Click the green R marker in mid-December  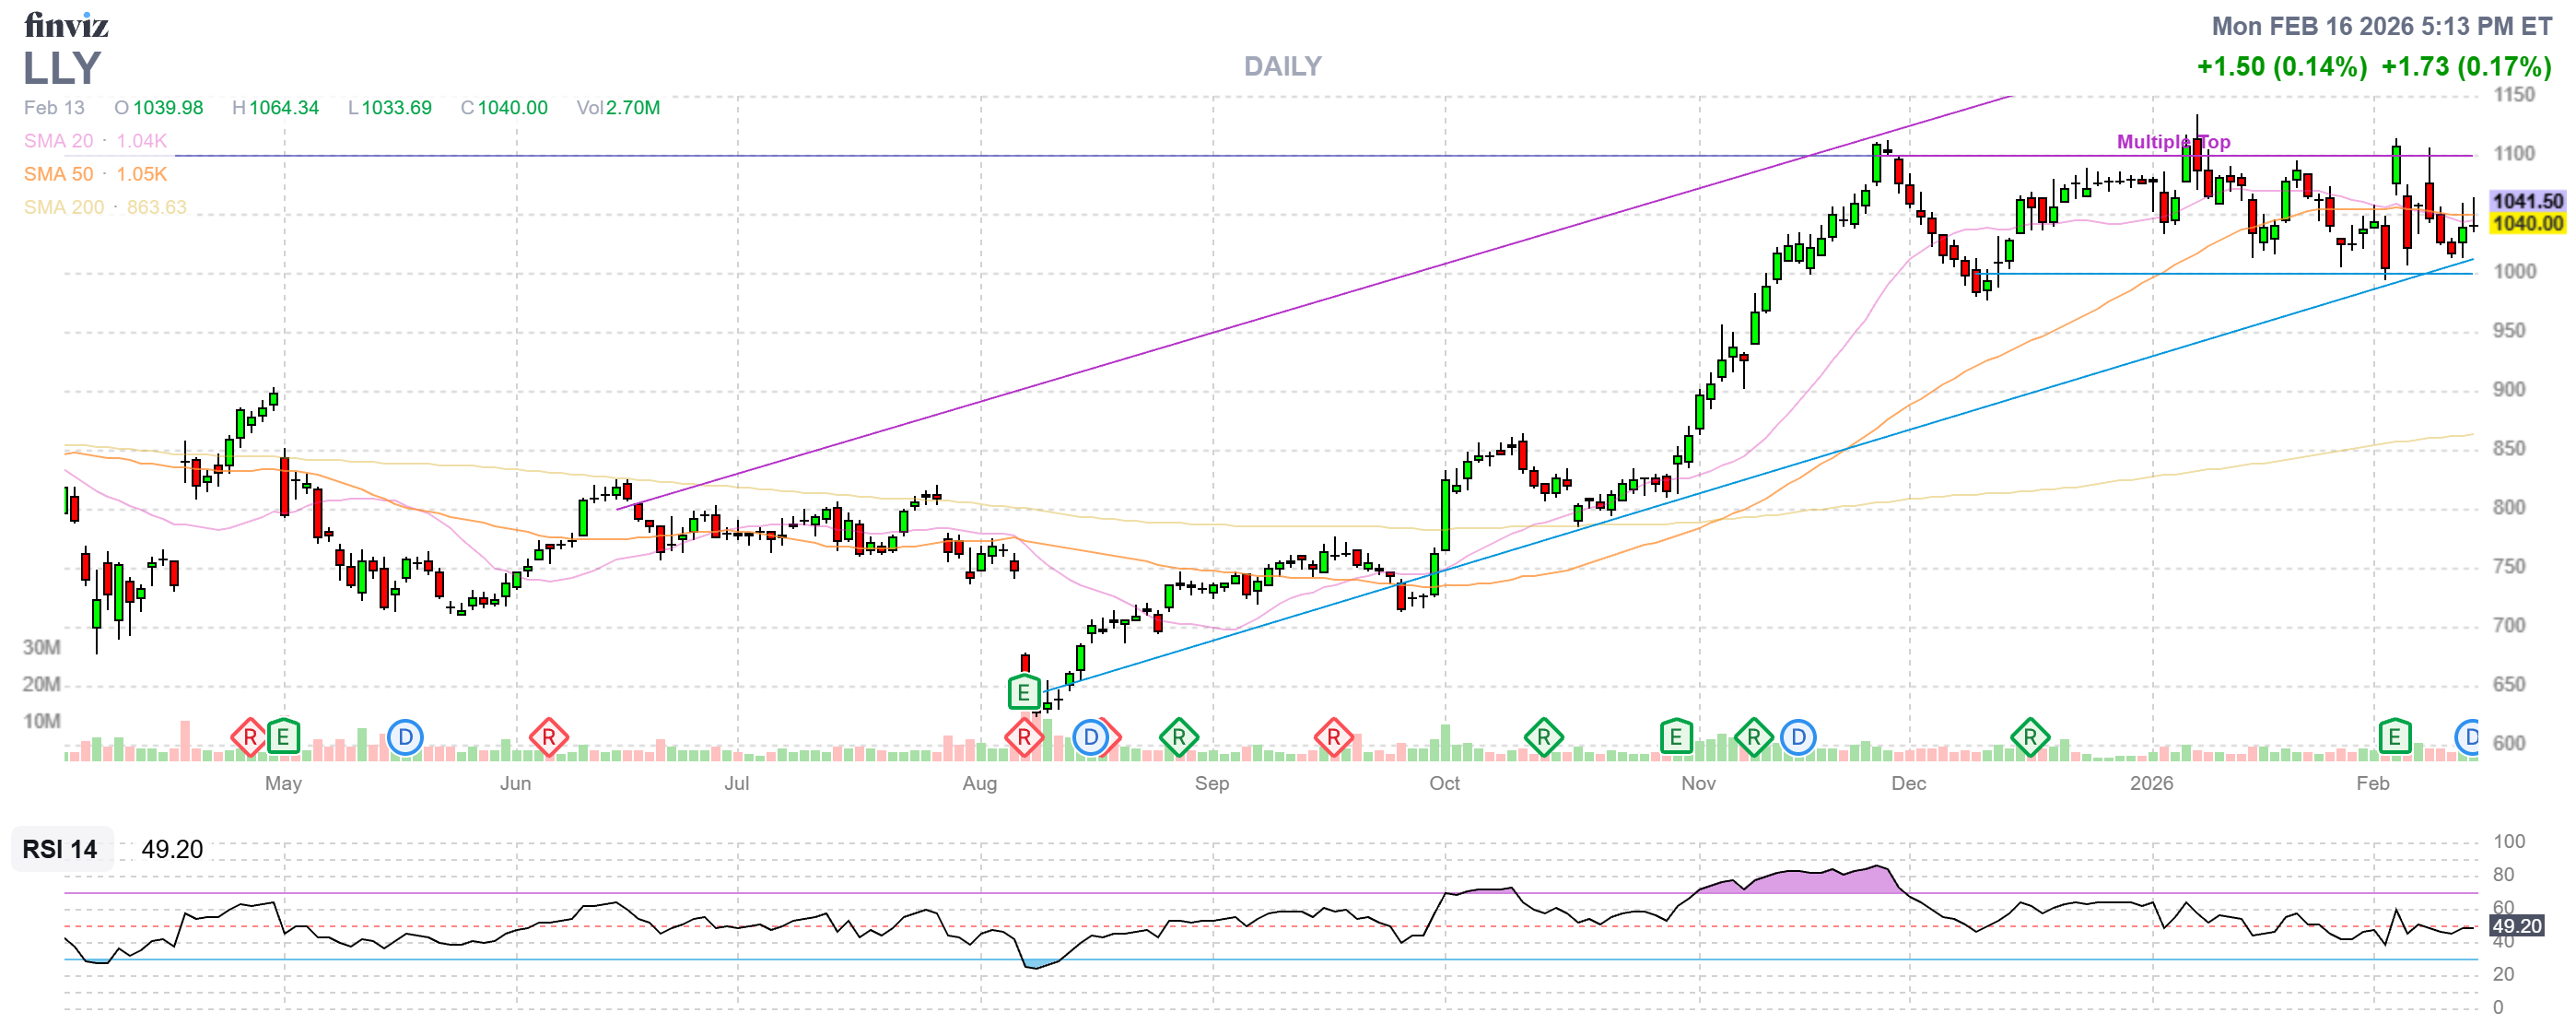2030,738
